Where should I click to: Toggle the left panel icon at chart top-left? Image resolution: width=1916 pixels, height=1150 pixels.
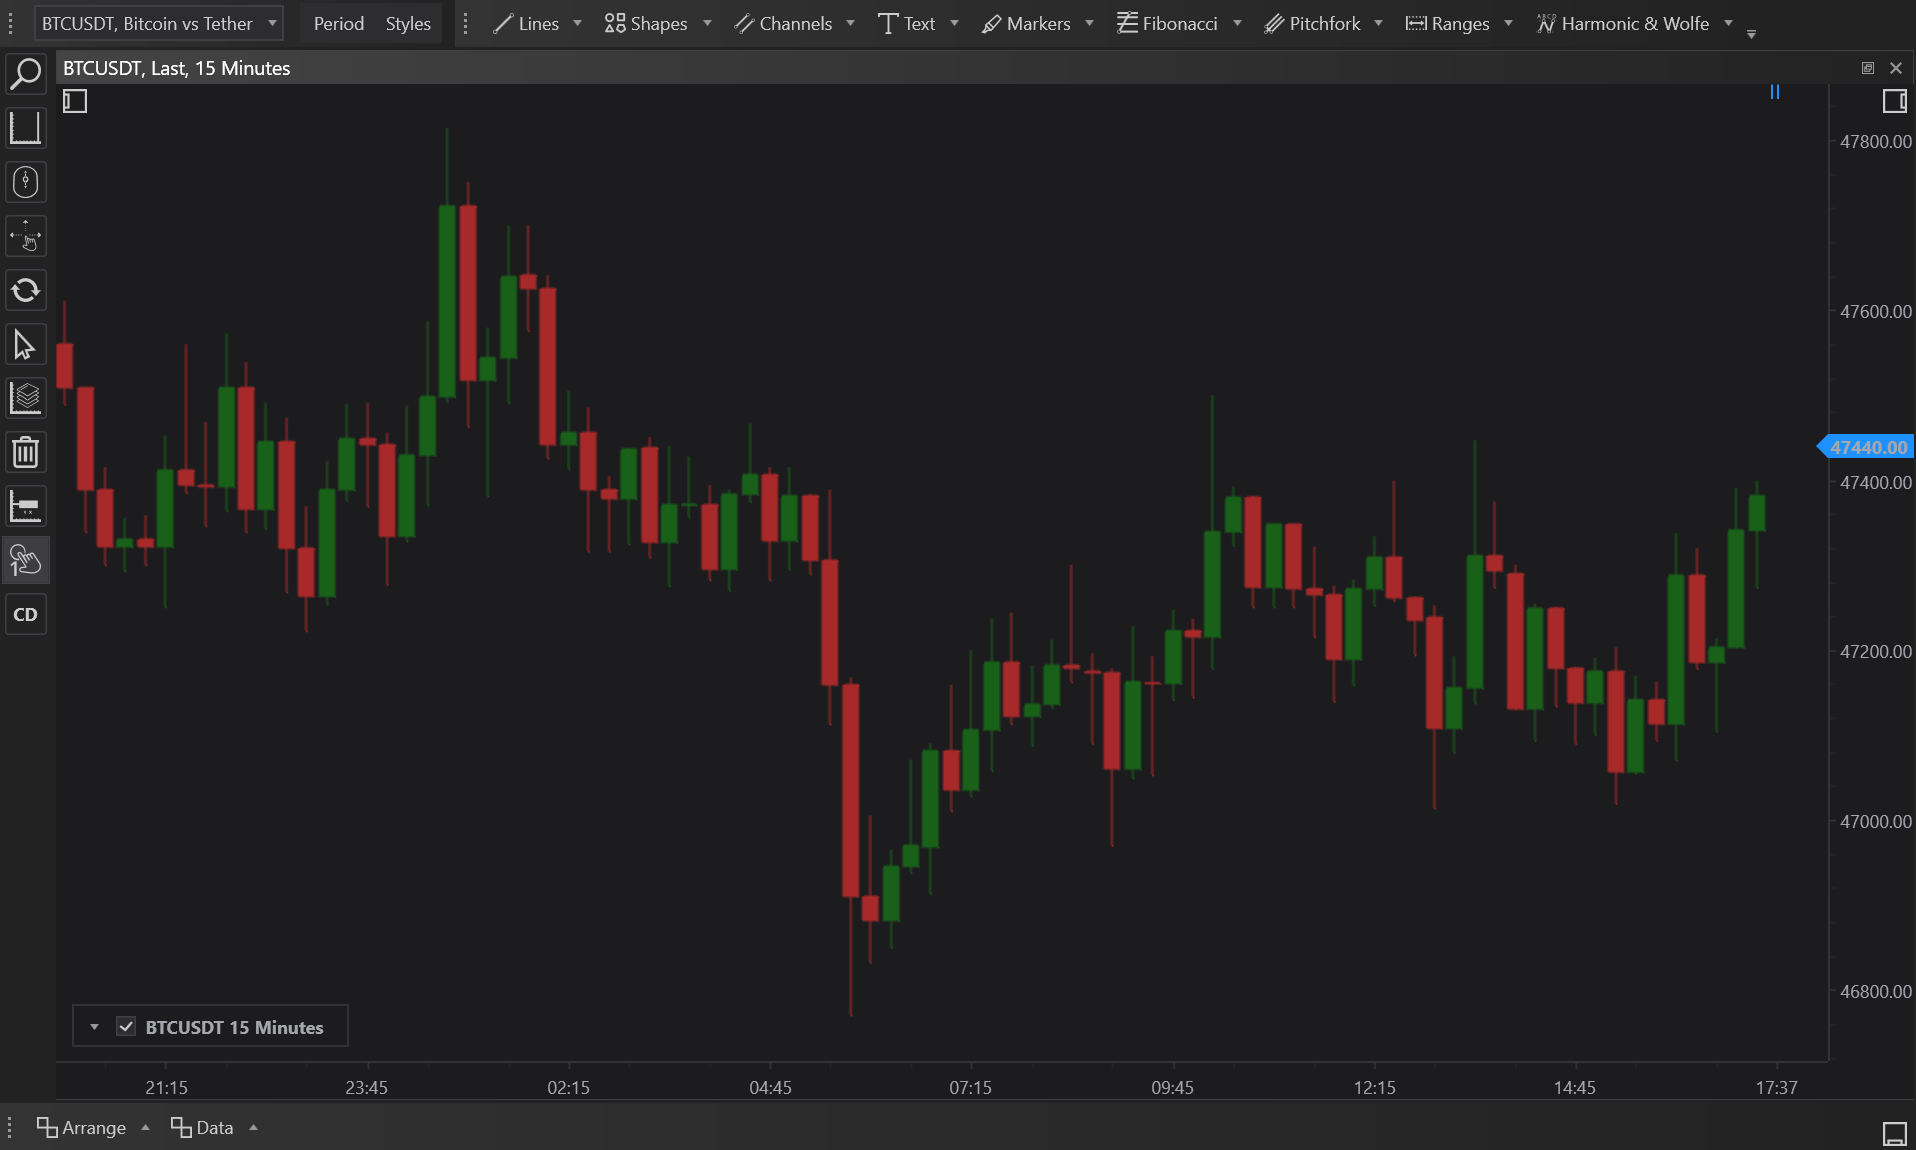[75, 101]
